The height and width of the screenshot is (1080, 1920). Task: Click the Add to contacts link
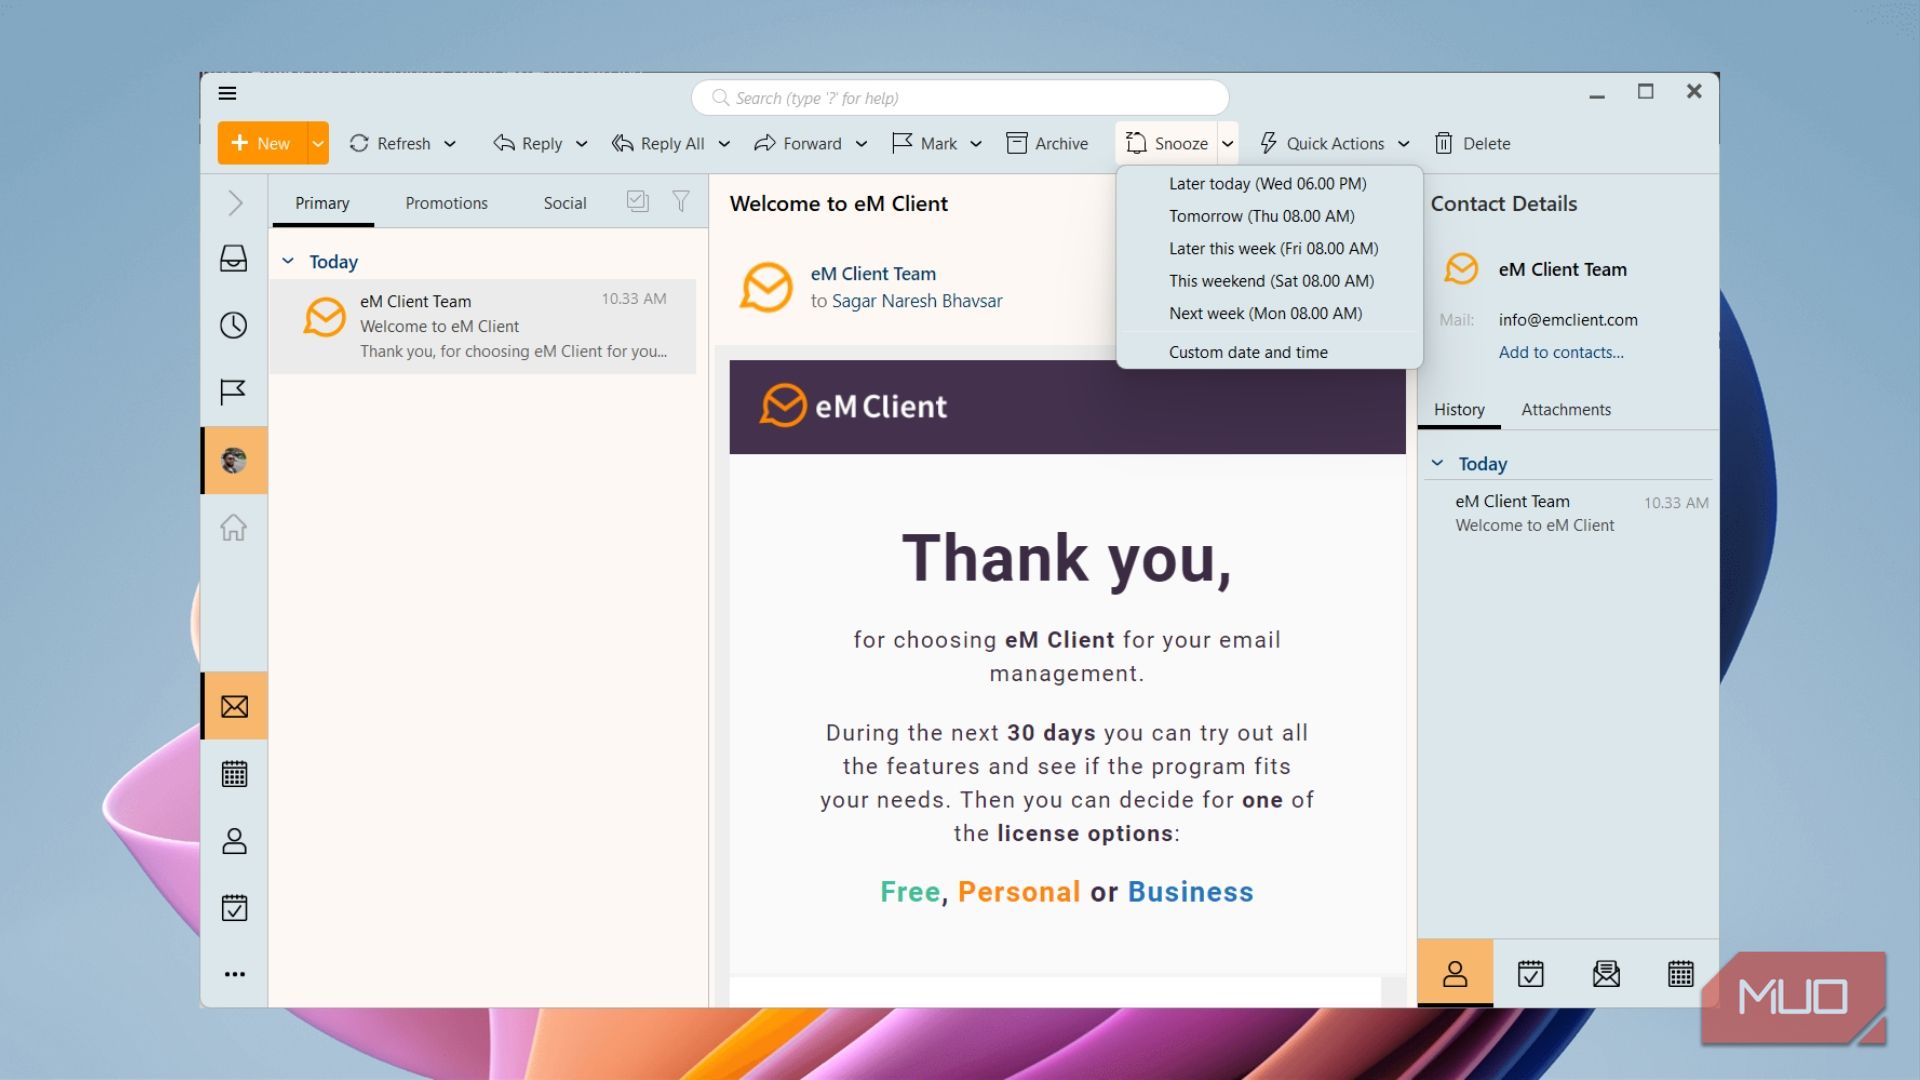coord(1561,352)
